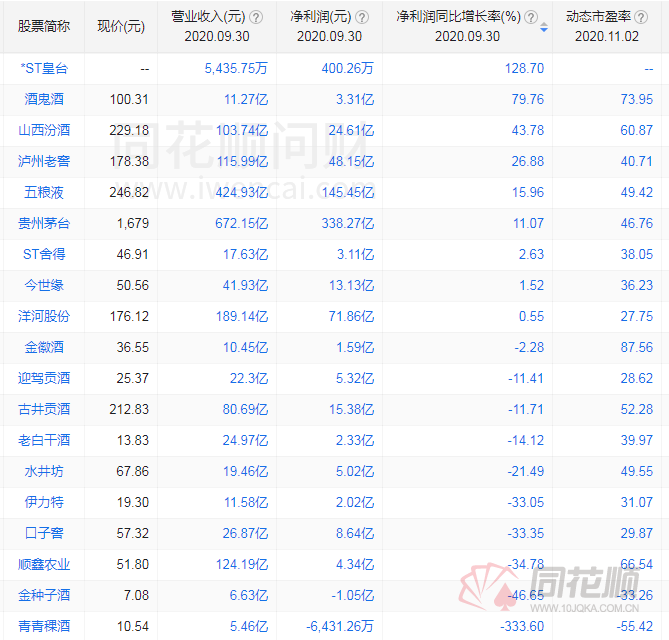Click 五粮液 revenue 424.93亿
The height and width of the screenshot is (640, 669).
point(241,192)
